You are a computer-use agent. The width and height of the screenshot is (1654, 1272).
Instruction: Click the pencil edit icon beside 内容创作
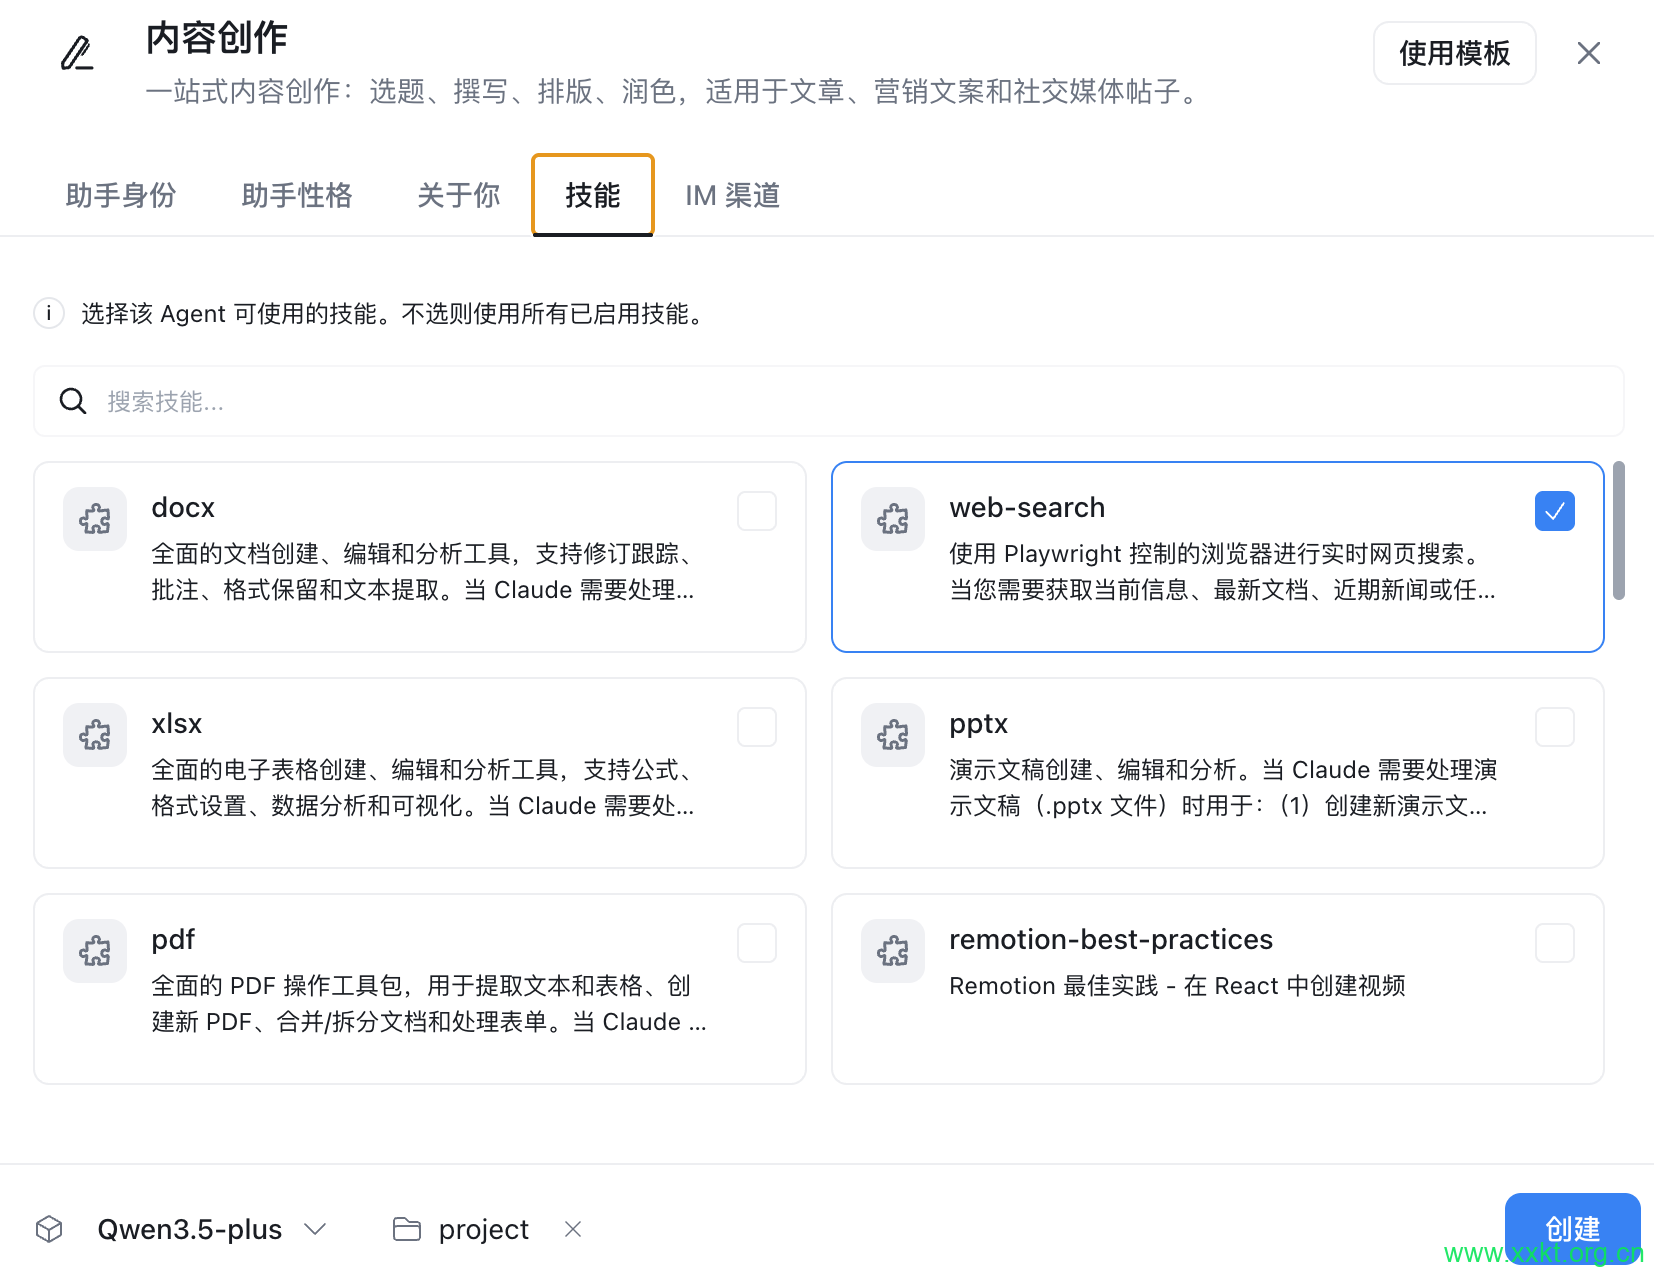(x=77, y=53)
